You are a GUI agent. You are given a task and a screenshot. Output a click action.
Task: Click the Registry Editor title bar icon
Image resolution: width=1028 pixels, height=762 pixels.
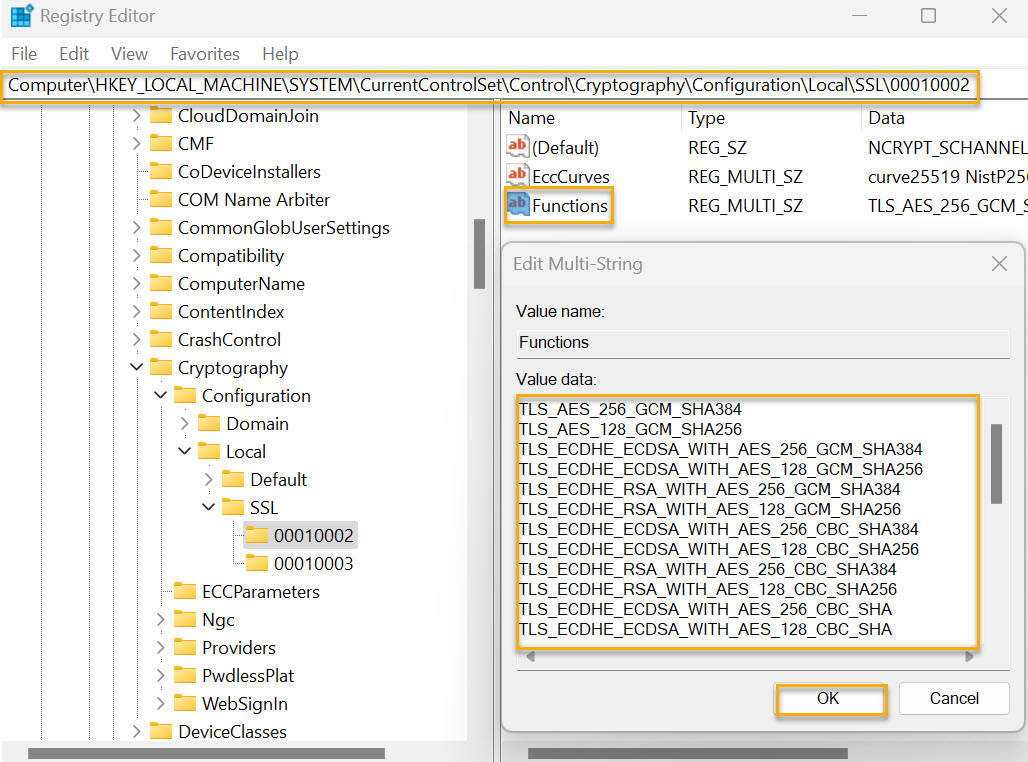(x=20, y=15)
